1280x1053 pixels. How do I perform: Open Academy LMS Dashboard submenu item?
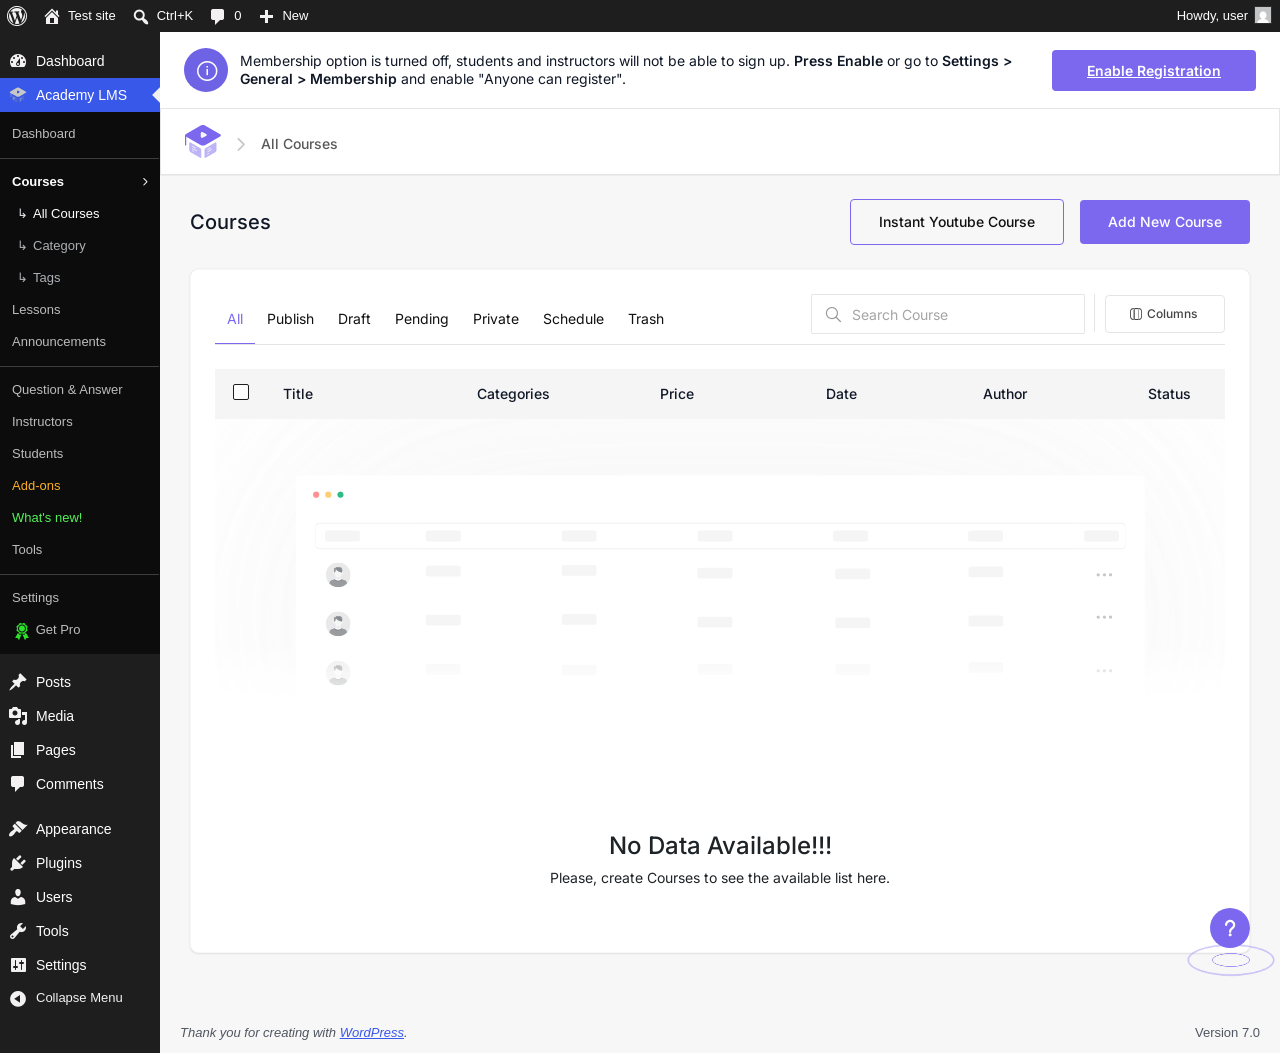pyautogui.click(x=43, y=134)
